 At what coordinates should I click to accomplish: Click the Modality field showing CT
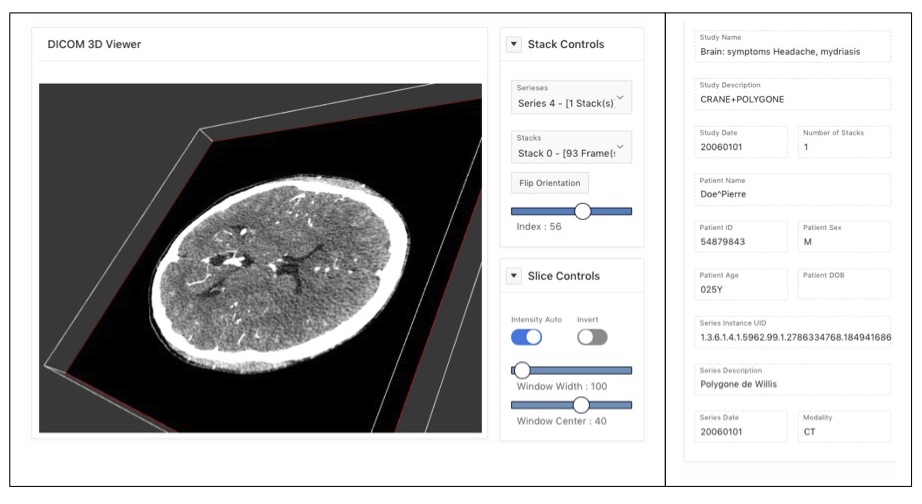(844, 426)
